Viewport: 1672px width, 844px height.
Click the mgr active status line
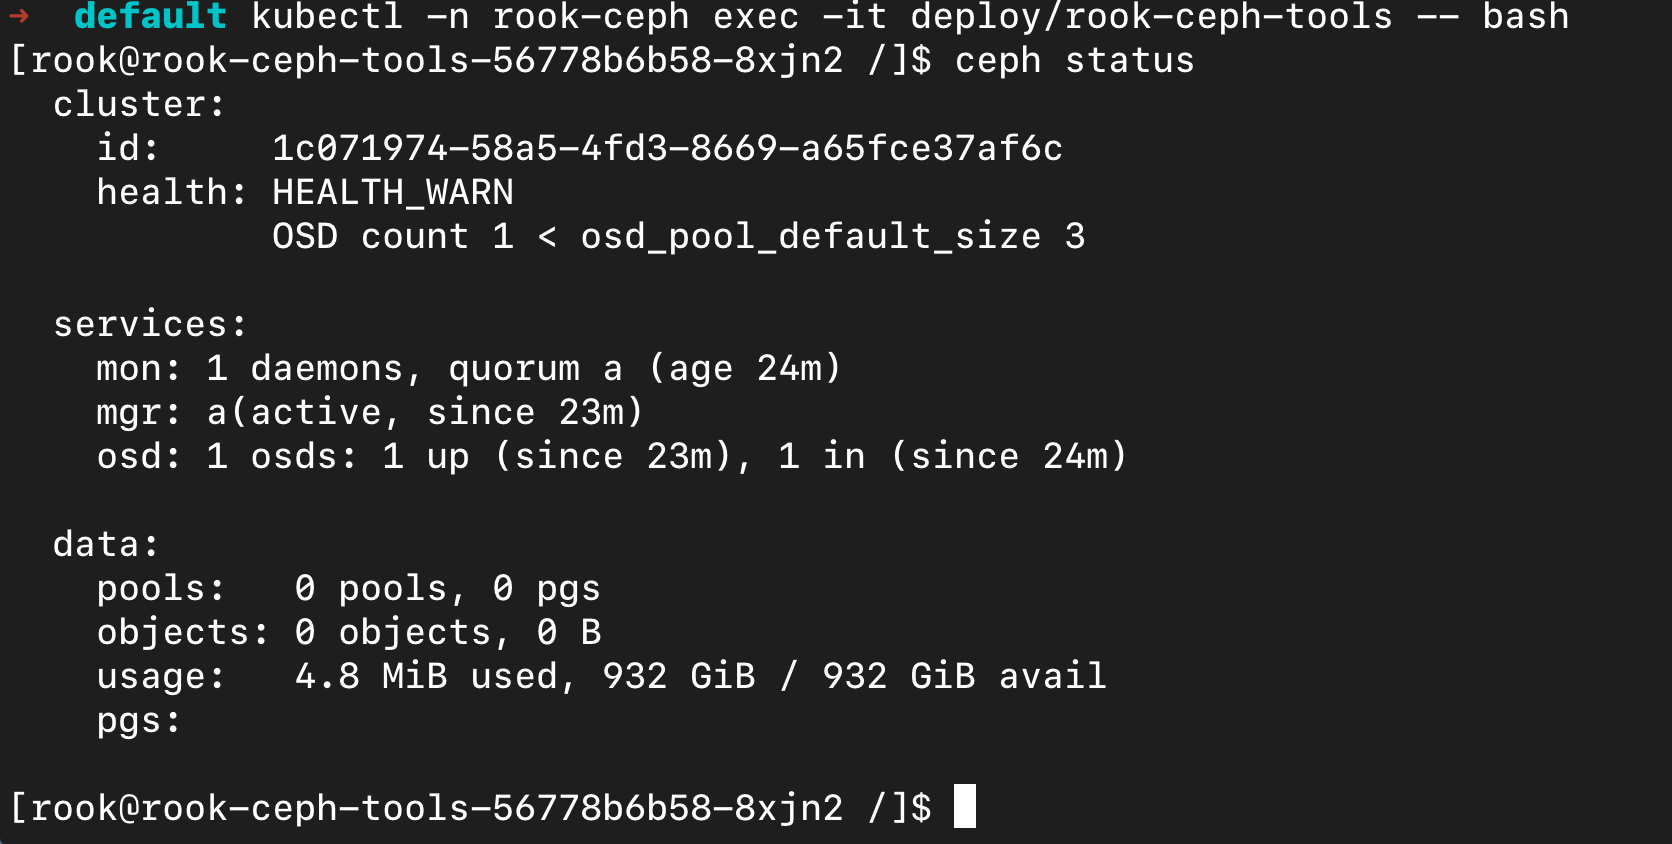(369, 413)
